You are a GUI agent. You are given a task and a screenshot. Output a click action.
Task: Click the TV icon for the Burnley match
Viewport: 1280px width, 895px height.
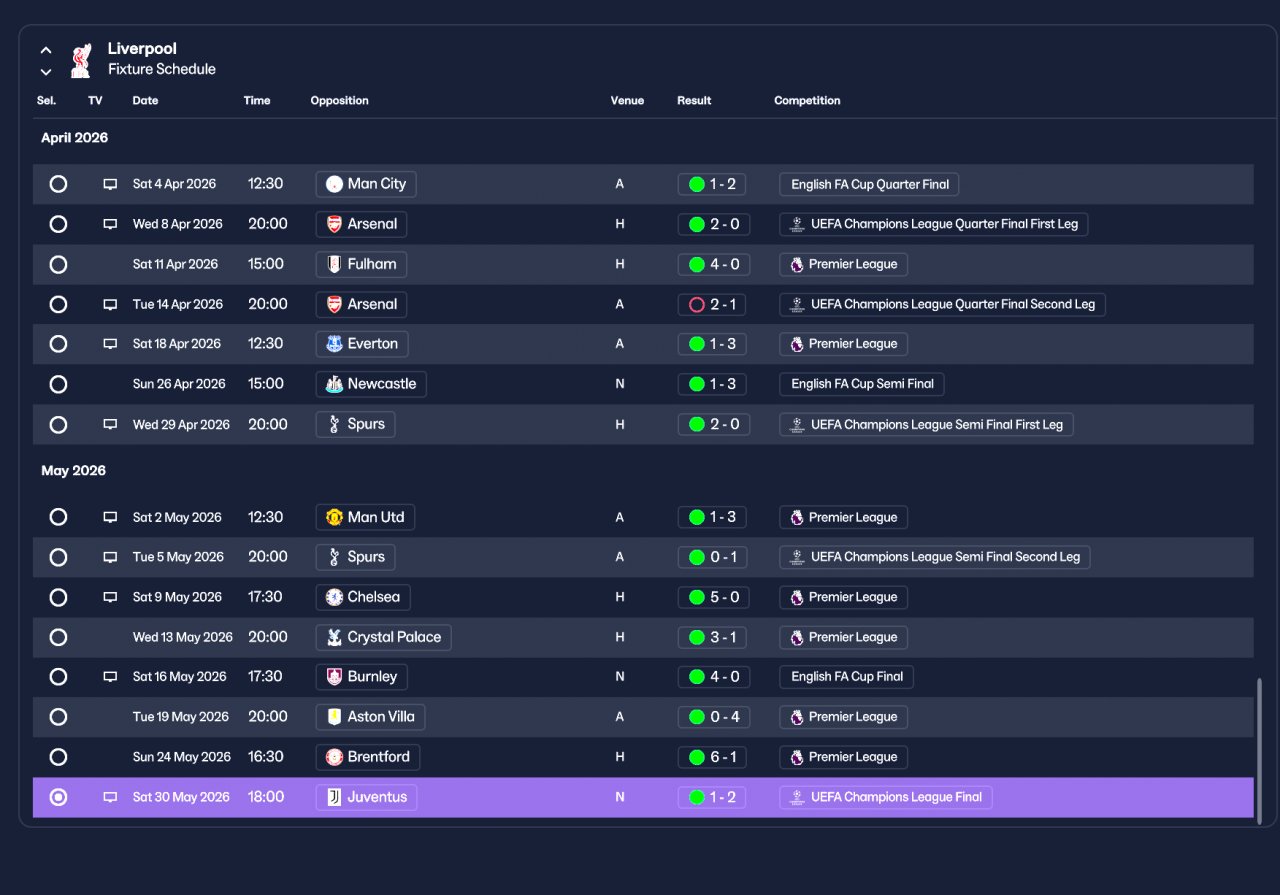tap(110, 677)
